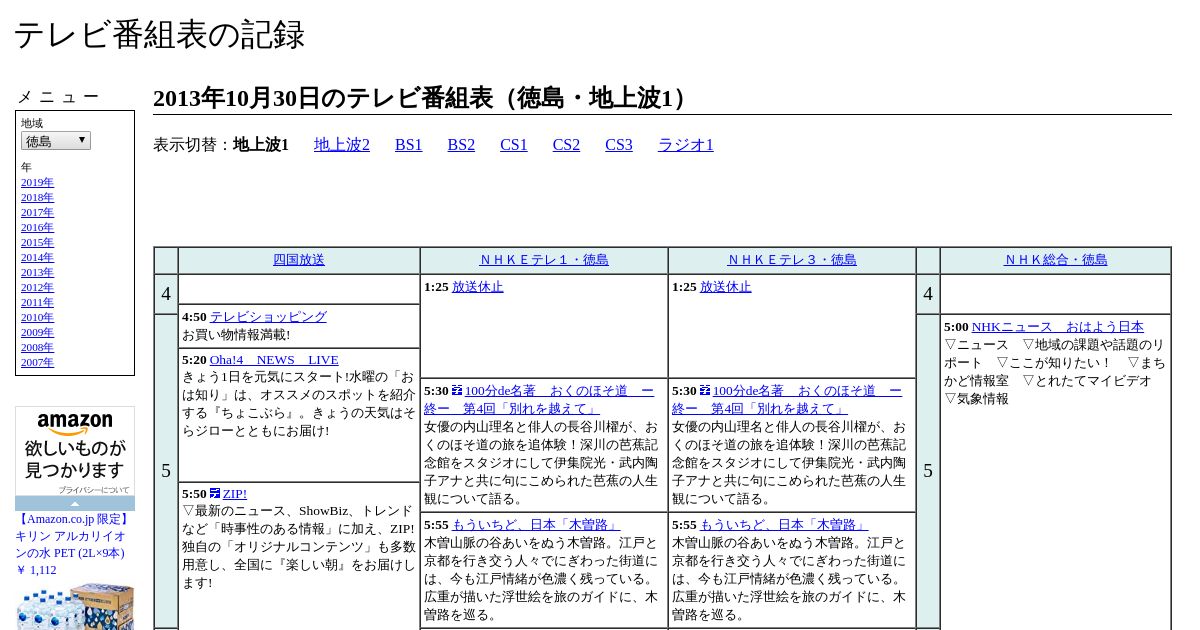Switch to the CS1 listing

pyautogui.click(x=514, y=145)
